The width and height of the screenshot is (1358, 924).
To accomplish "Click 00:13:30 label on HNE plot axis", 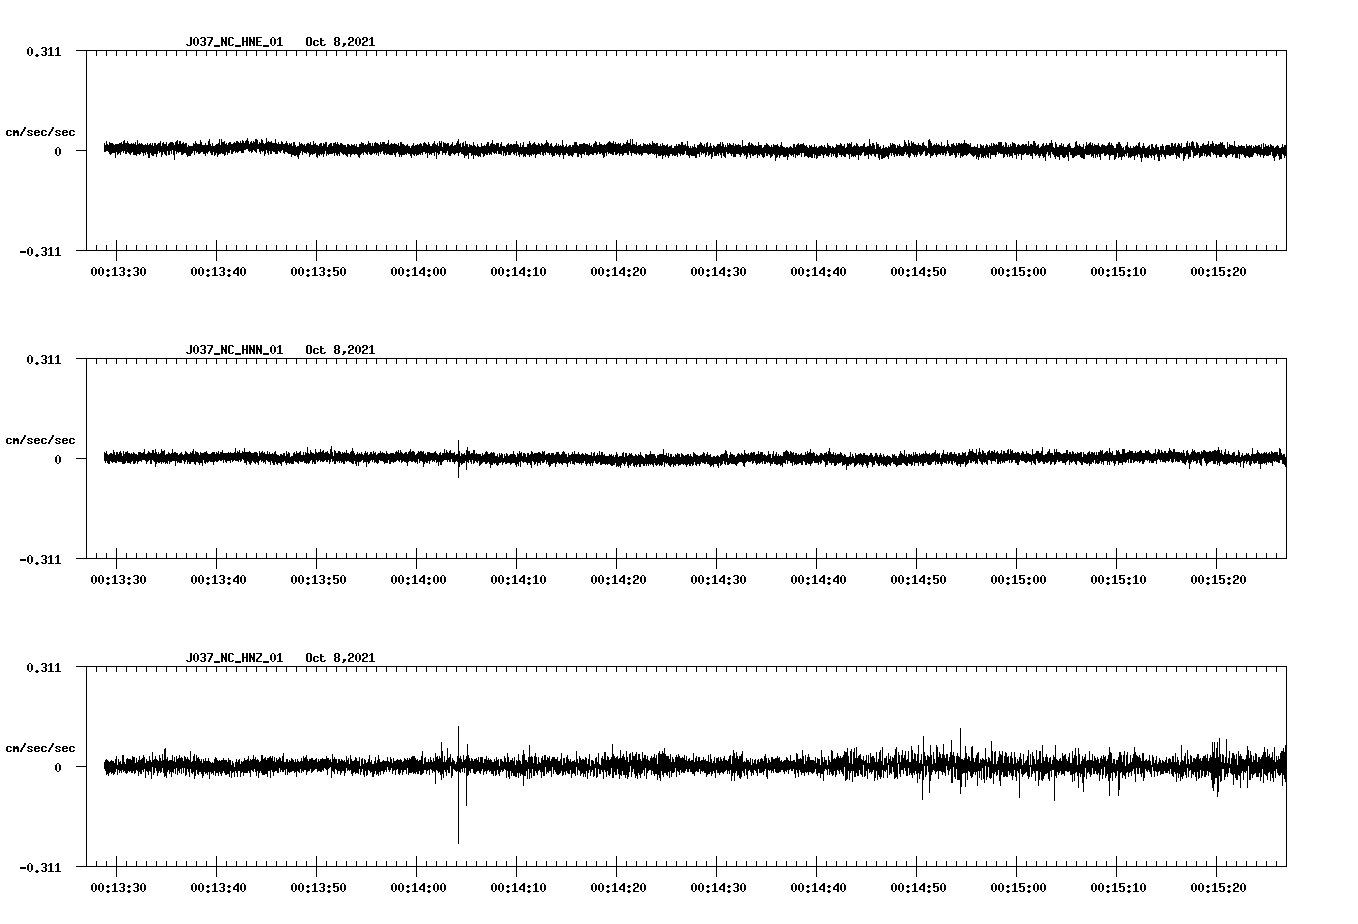I will pos(118,272).
